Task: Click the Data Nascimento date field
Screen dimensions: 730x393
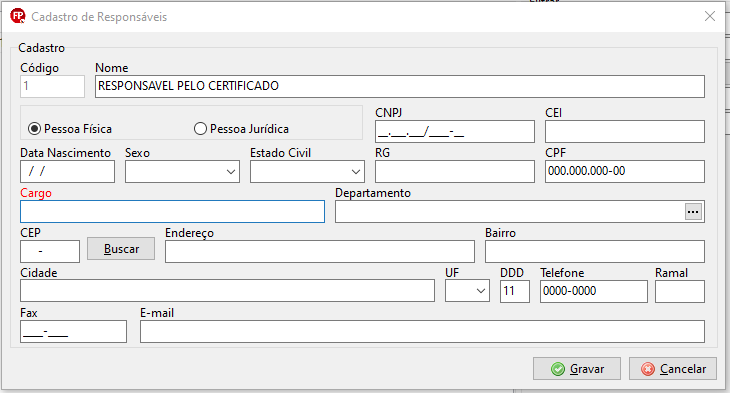Action: coord(68,171)
